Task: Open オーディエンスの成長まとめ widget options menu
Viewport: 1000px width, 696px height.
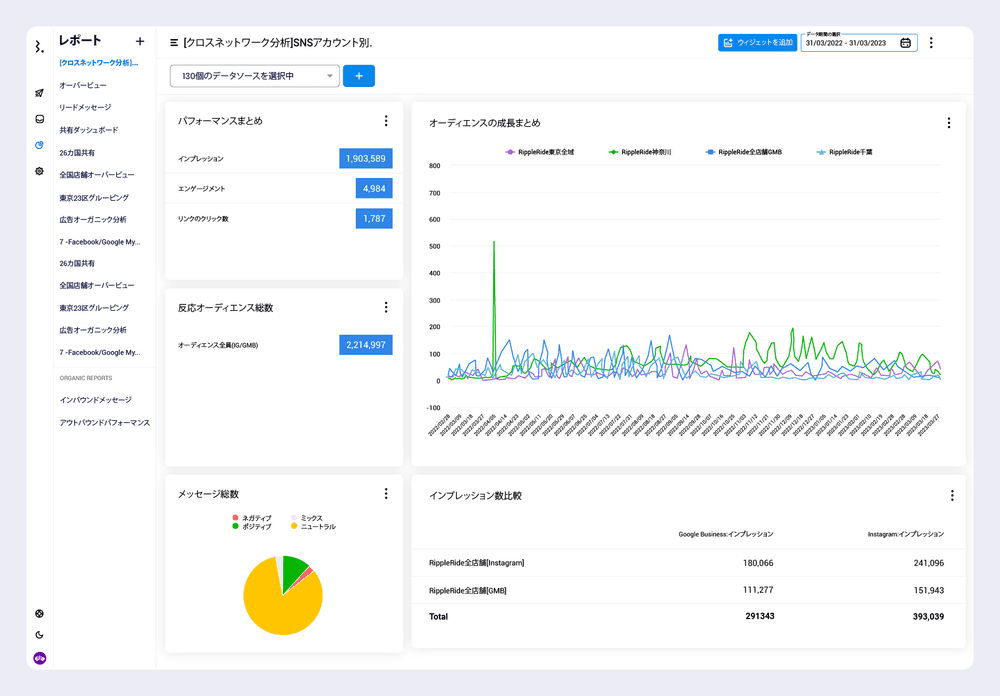Action: 948,123
